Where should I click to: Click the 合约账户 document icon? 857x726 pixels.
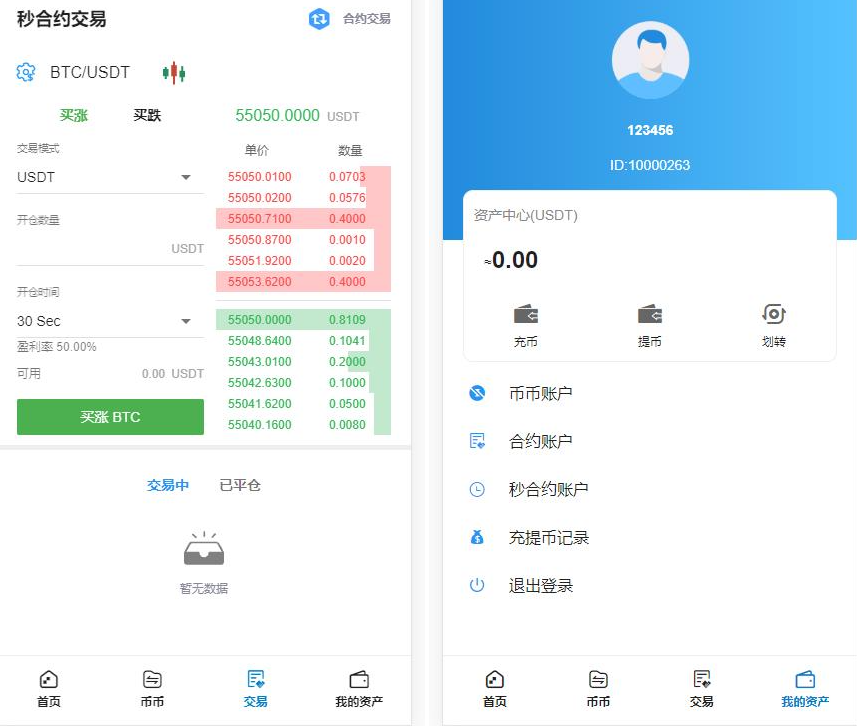click(x=477, y=441)
